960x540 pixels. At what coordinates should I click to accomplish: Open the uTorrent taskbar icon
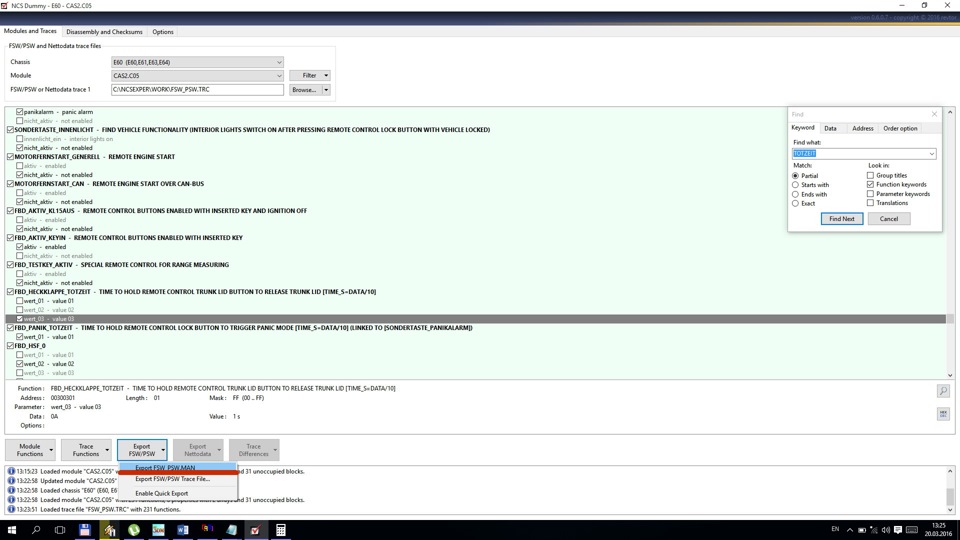pos(133,530)
